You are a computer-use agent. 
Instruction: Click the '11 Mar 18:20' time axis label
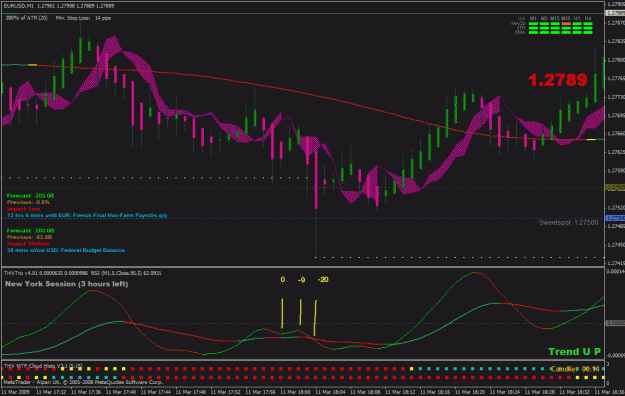click(x=470, y=392)
